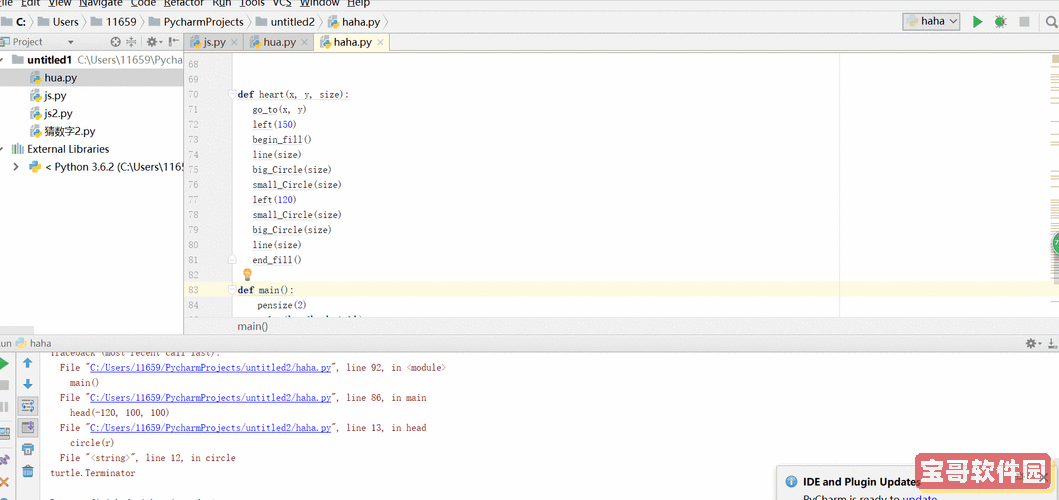
Task: Click haha.py in the navigation breadcrumb
Action: pos(353,22)
